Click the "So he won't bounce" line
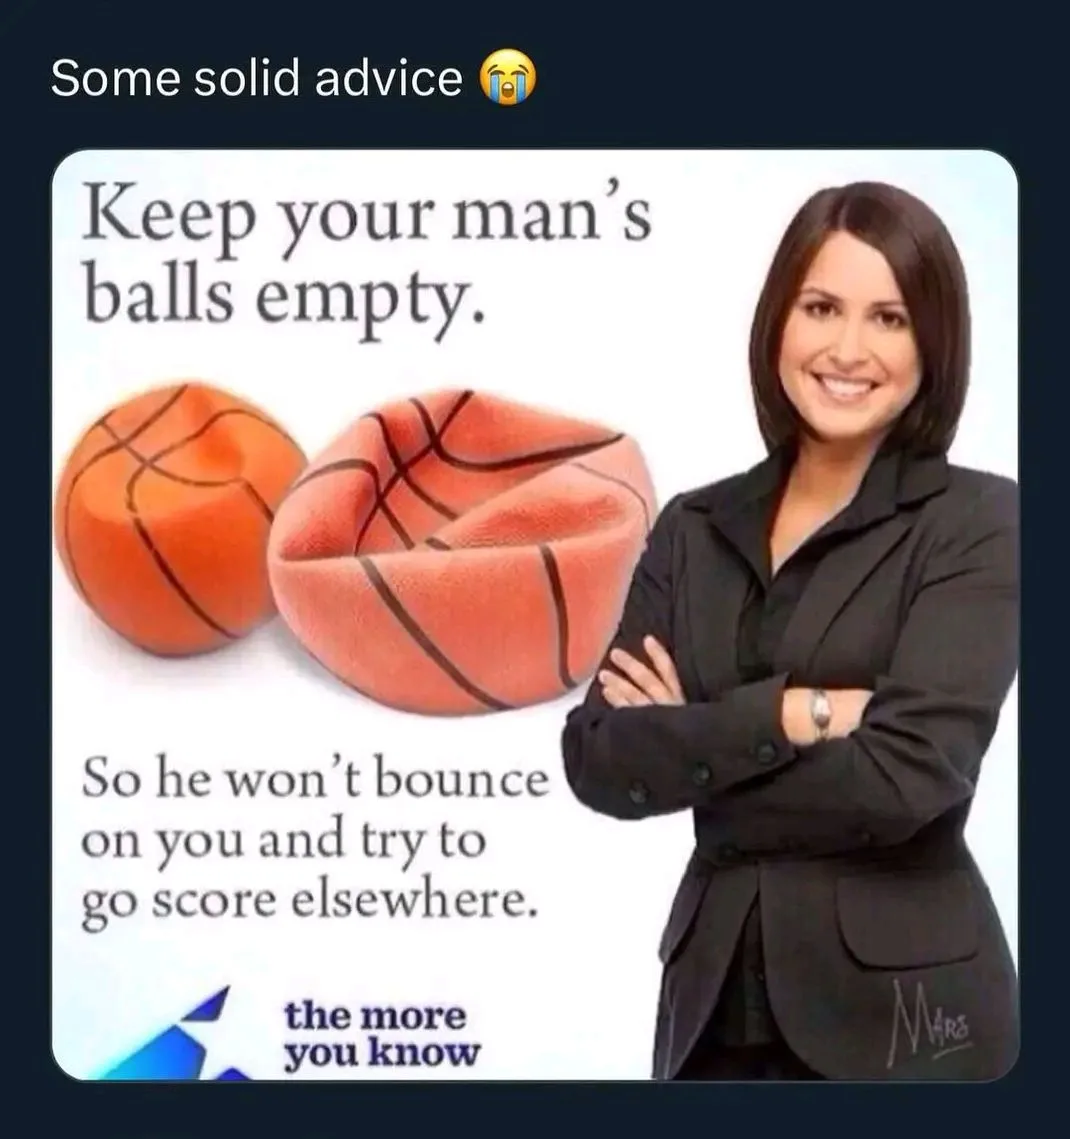This screenshot has width=1070, height=1139. pos(315,779)
